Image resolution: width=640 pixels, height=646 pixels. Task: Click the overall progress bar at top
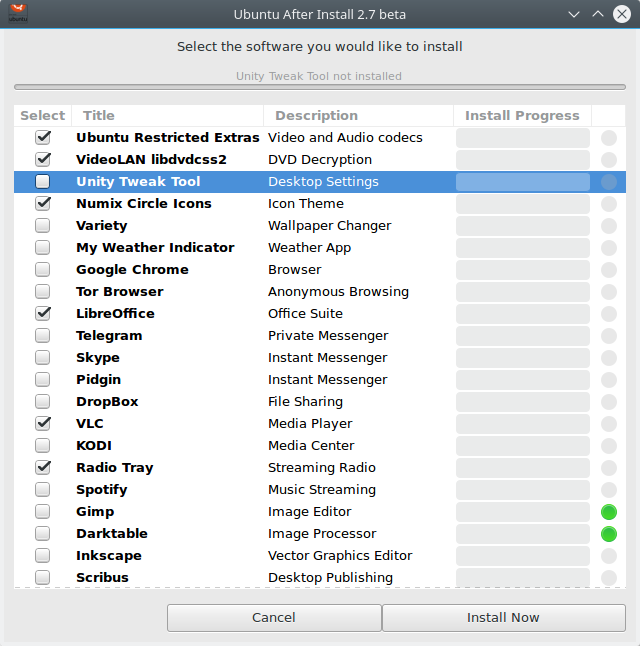[x=320, y=87]
